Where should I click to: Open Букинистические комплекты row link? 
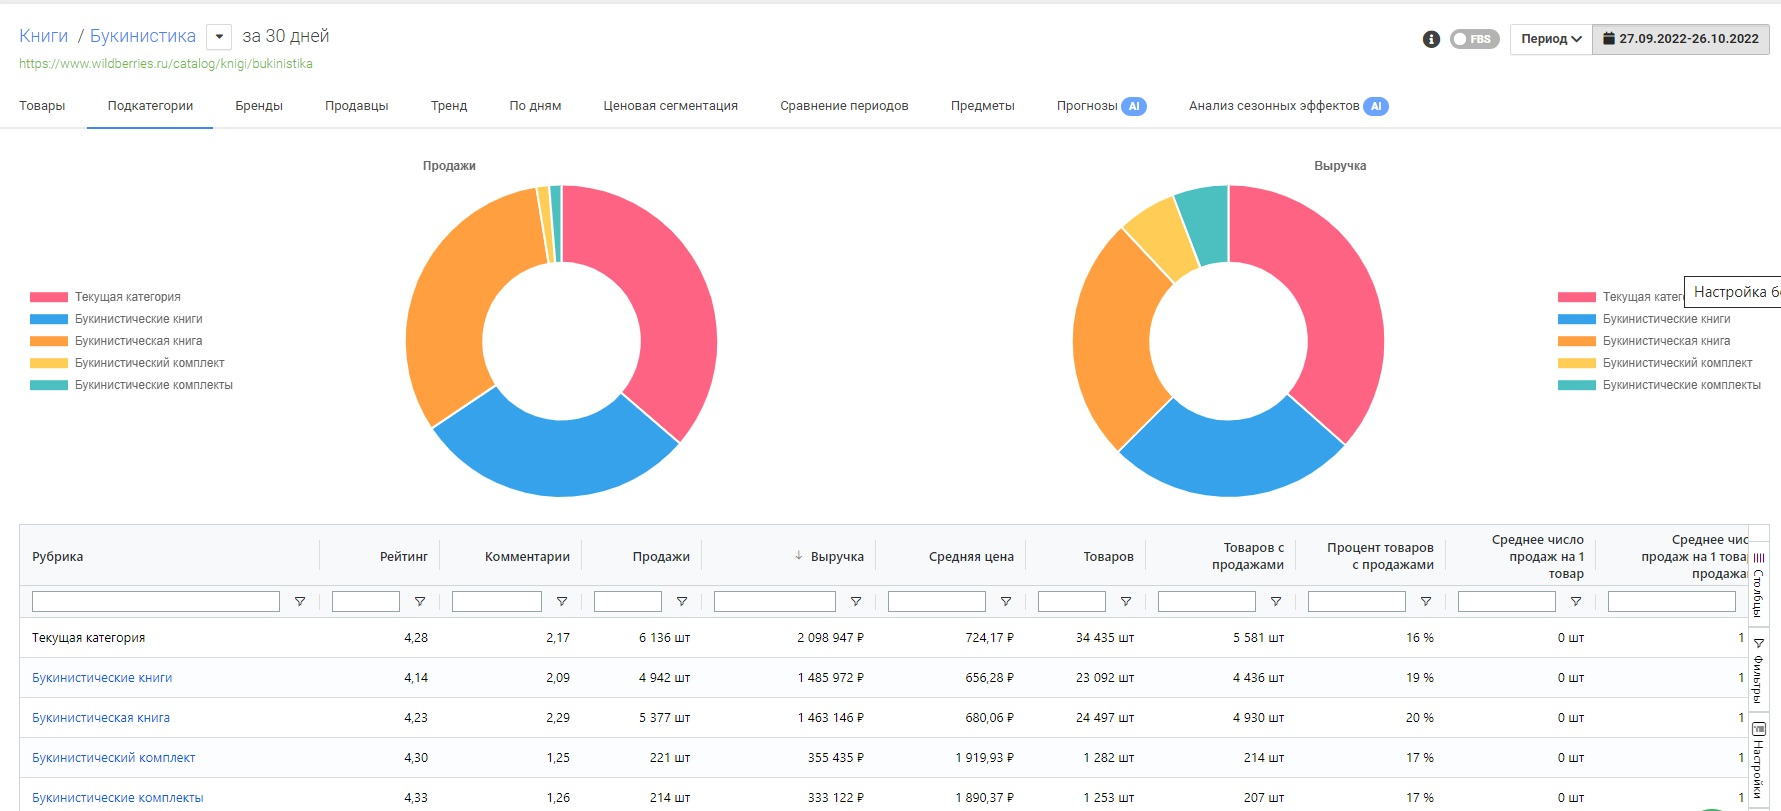[x=117, y=798]
